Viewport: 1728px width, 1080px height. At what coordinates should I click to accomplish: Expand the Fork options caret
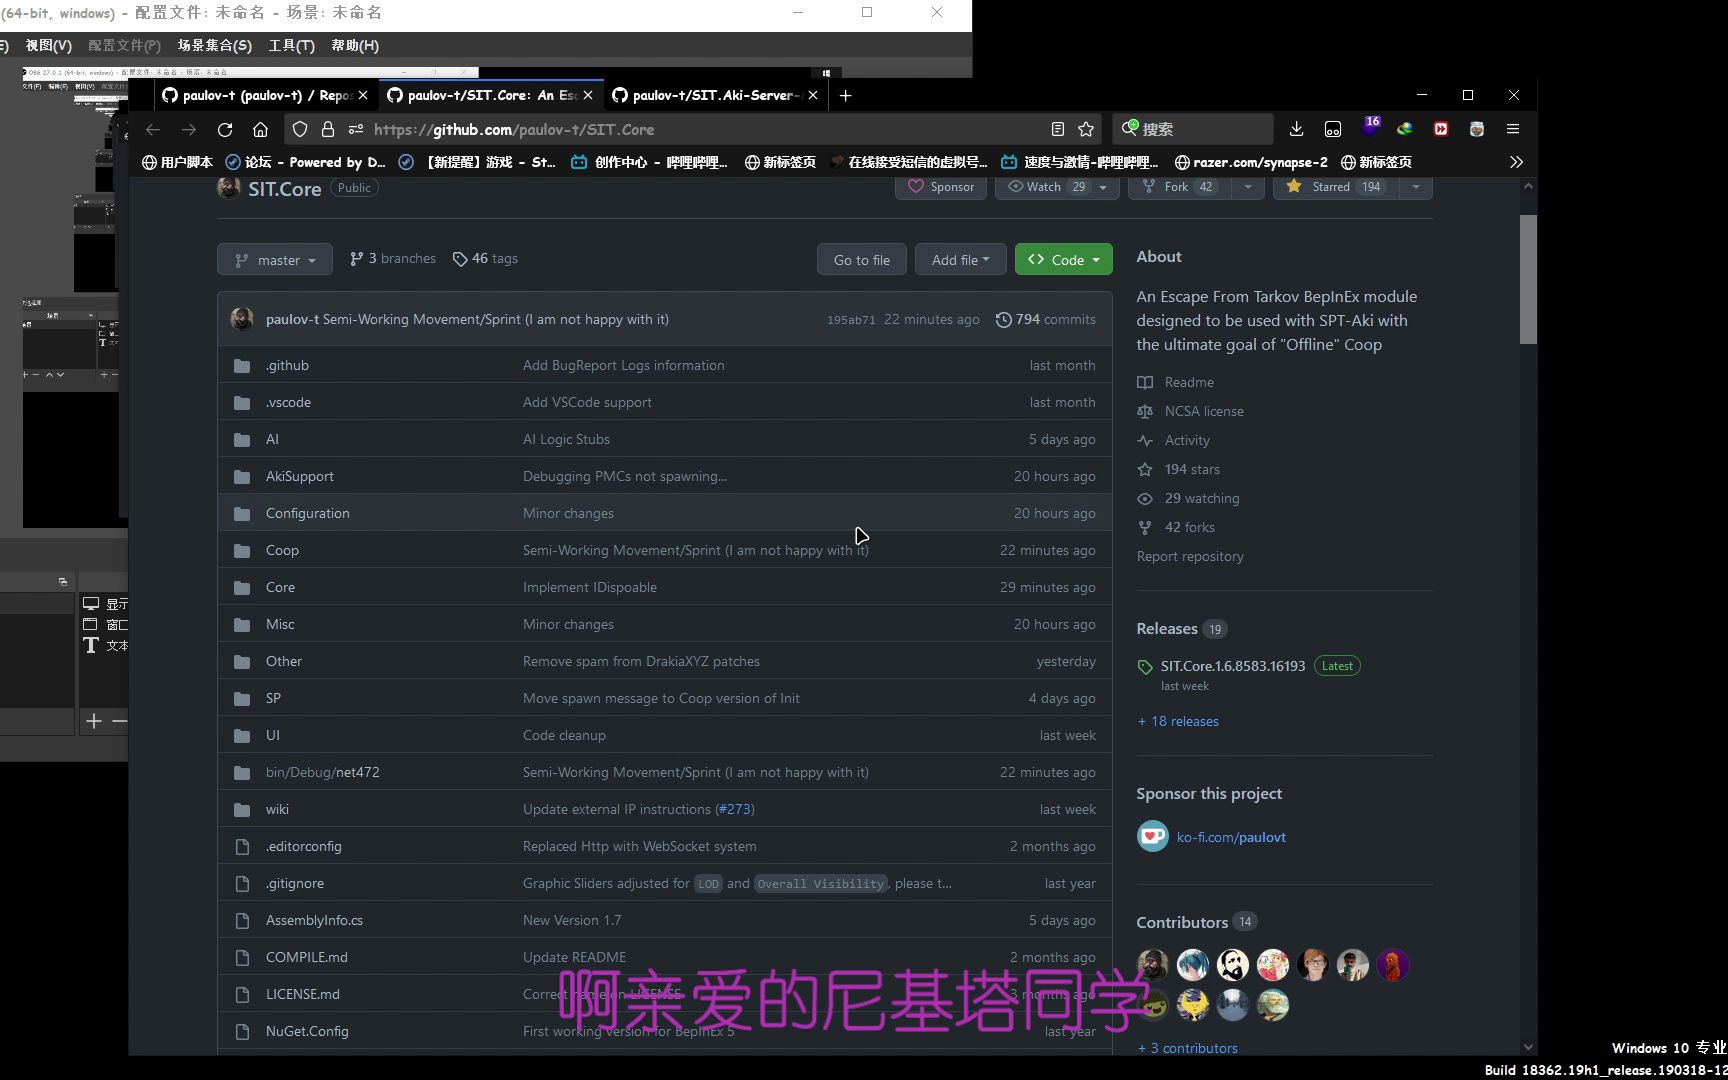click(x=1247, y=187)
